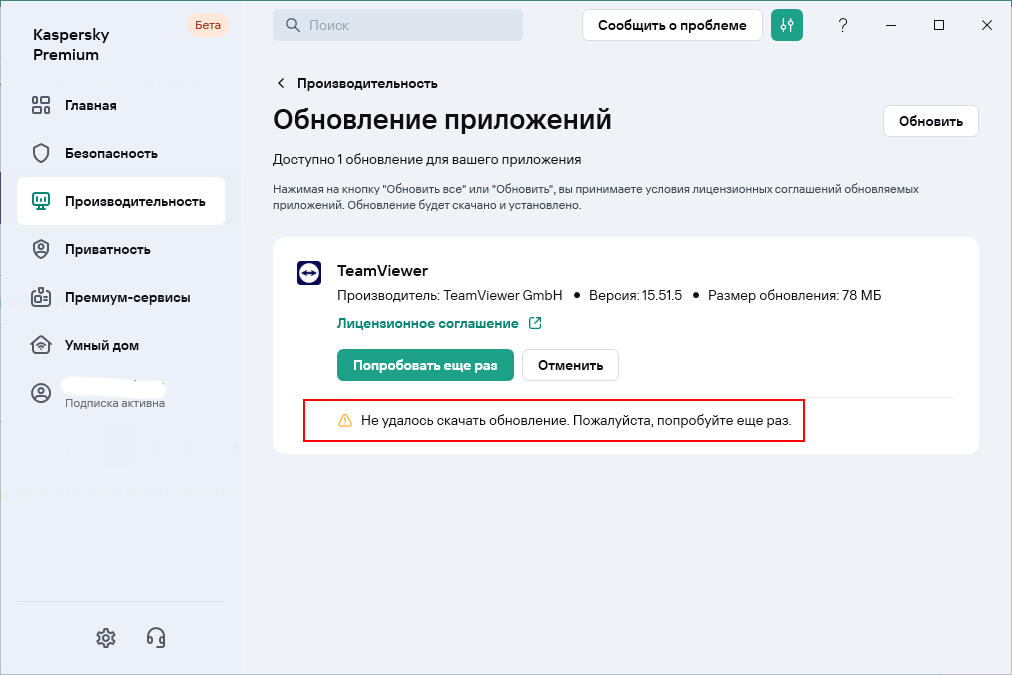Click the settings gear icon in sidebar
This screenshot has height=675, width=1012.
106,637
